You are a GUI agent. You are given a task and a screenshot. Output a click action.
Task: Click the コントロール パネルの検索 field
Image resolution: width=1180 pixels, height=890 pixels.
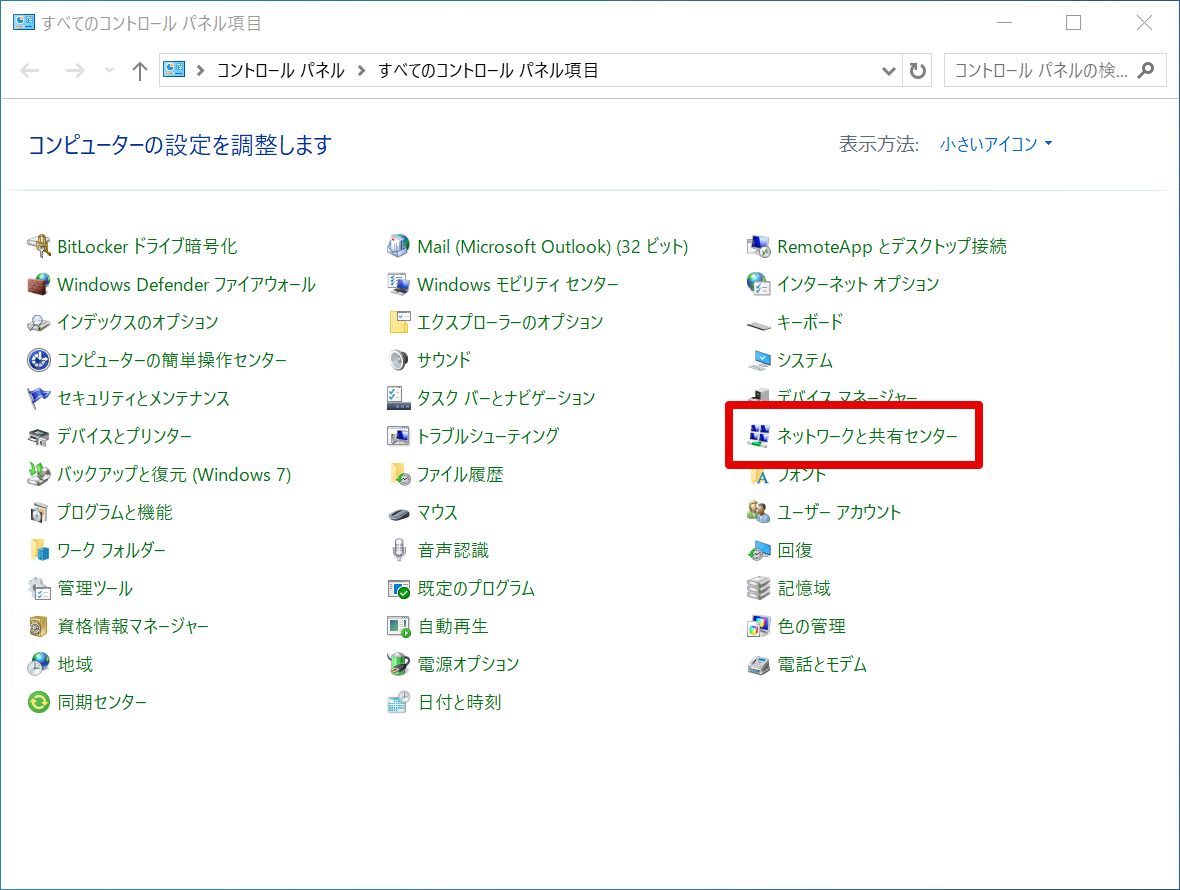point(1055,71)
